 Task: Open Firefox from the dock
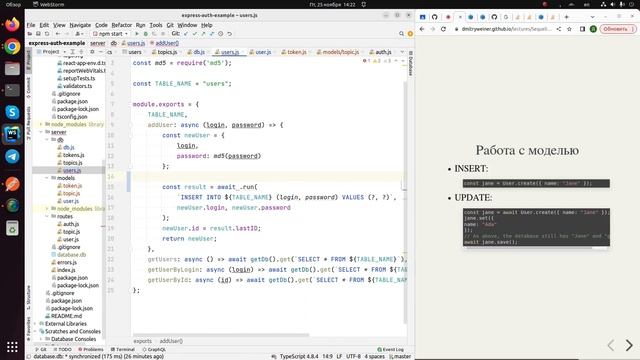[x=12, y=24]
